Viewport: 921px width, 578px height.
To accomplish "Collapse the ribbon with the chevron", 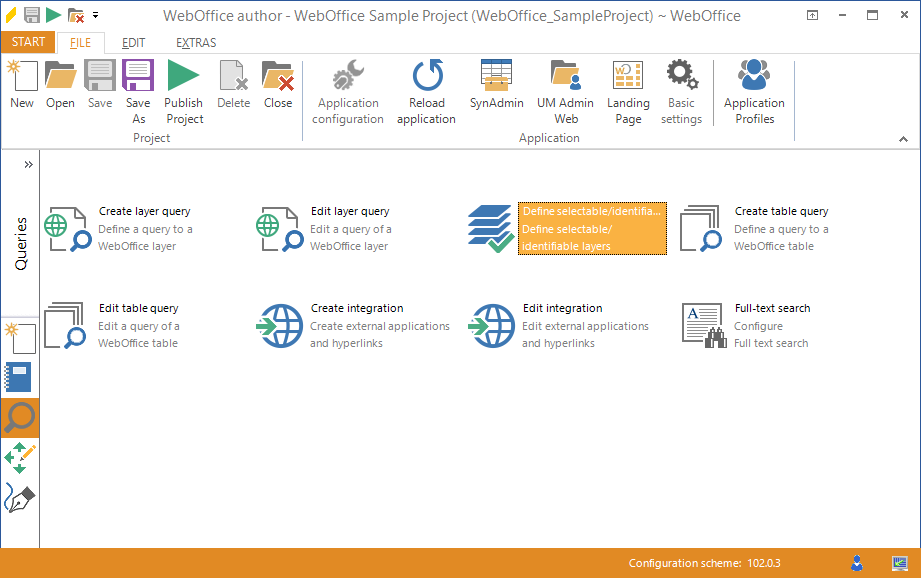I will coord(905,138).
